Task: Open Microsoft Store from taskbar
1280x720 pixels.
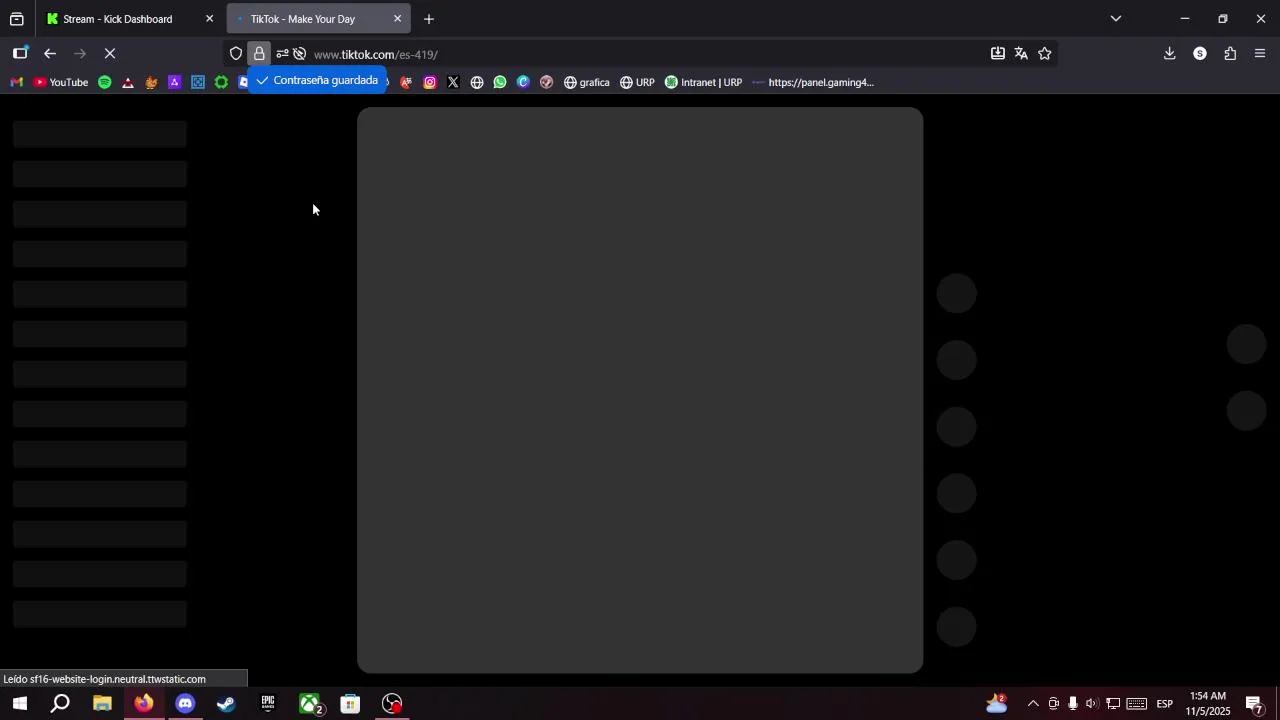Action: (350, 704)
